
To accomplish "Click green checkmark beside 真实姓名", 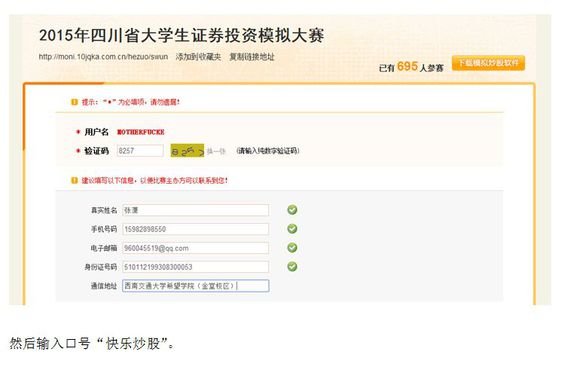I will coord(292,210).
